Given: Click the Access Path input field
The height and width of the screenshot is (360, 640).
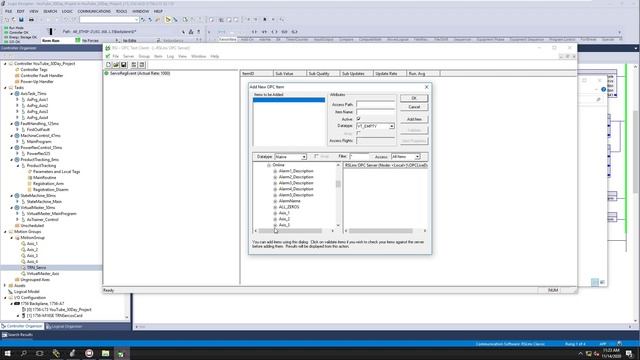Looking at the screenshot, I should point(376,104).
